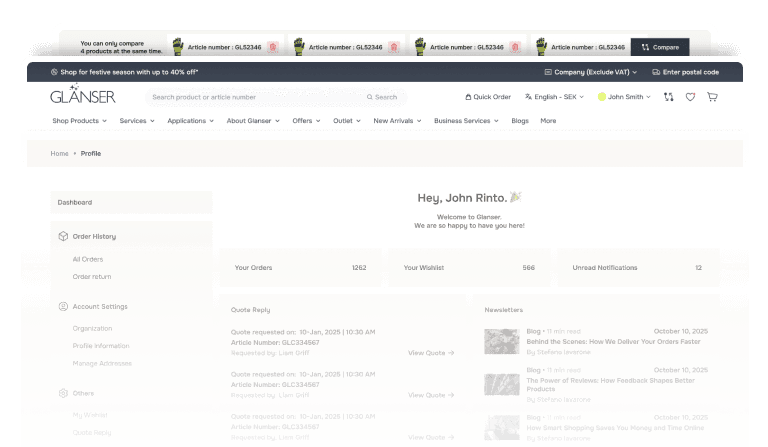Click the first glove image in compare bar

[178, 47]
